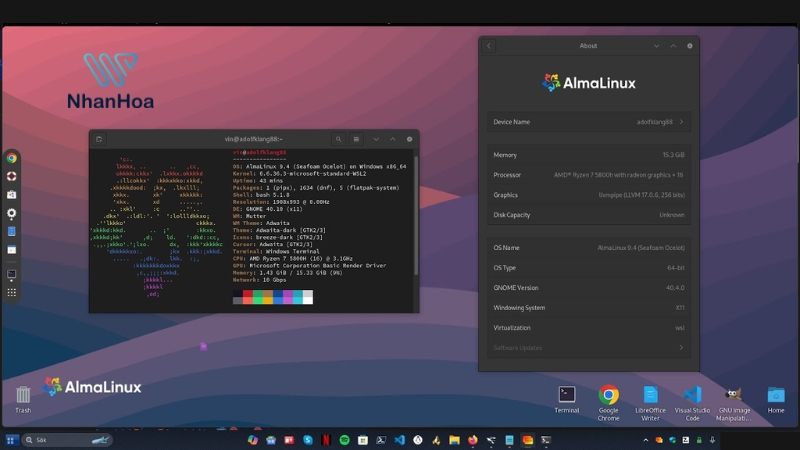Viewport: 800px width, 450px height.
Task: Open Copilot from the Windows taskbar
Action: (x=253, y=440)
